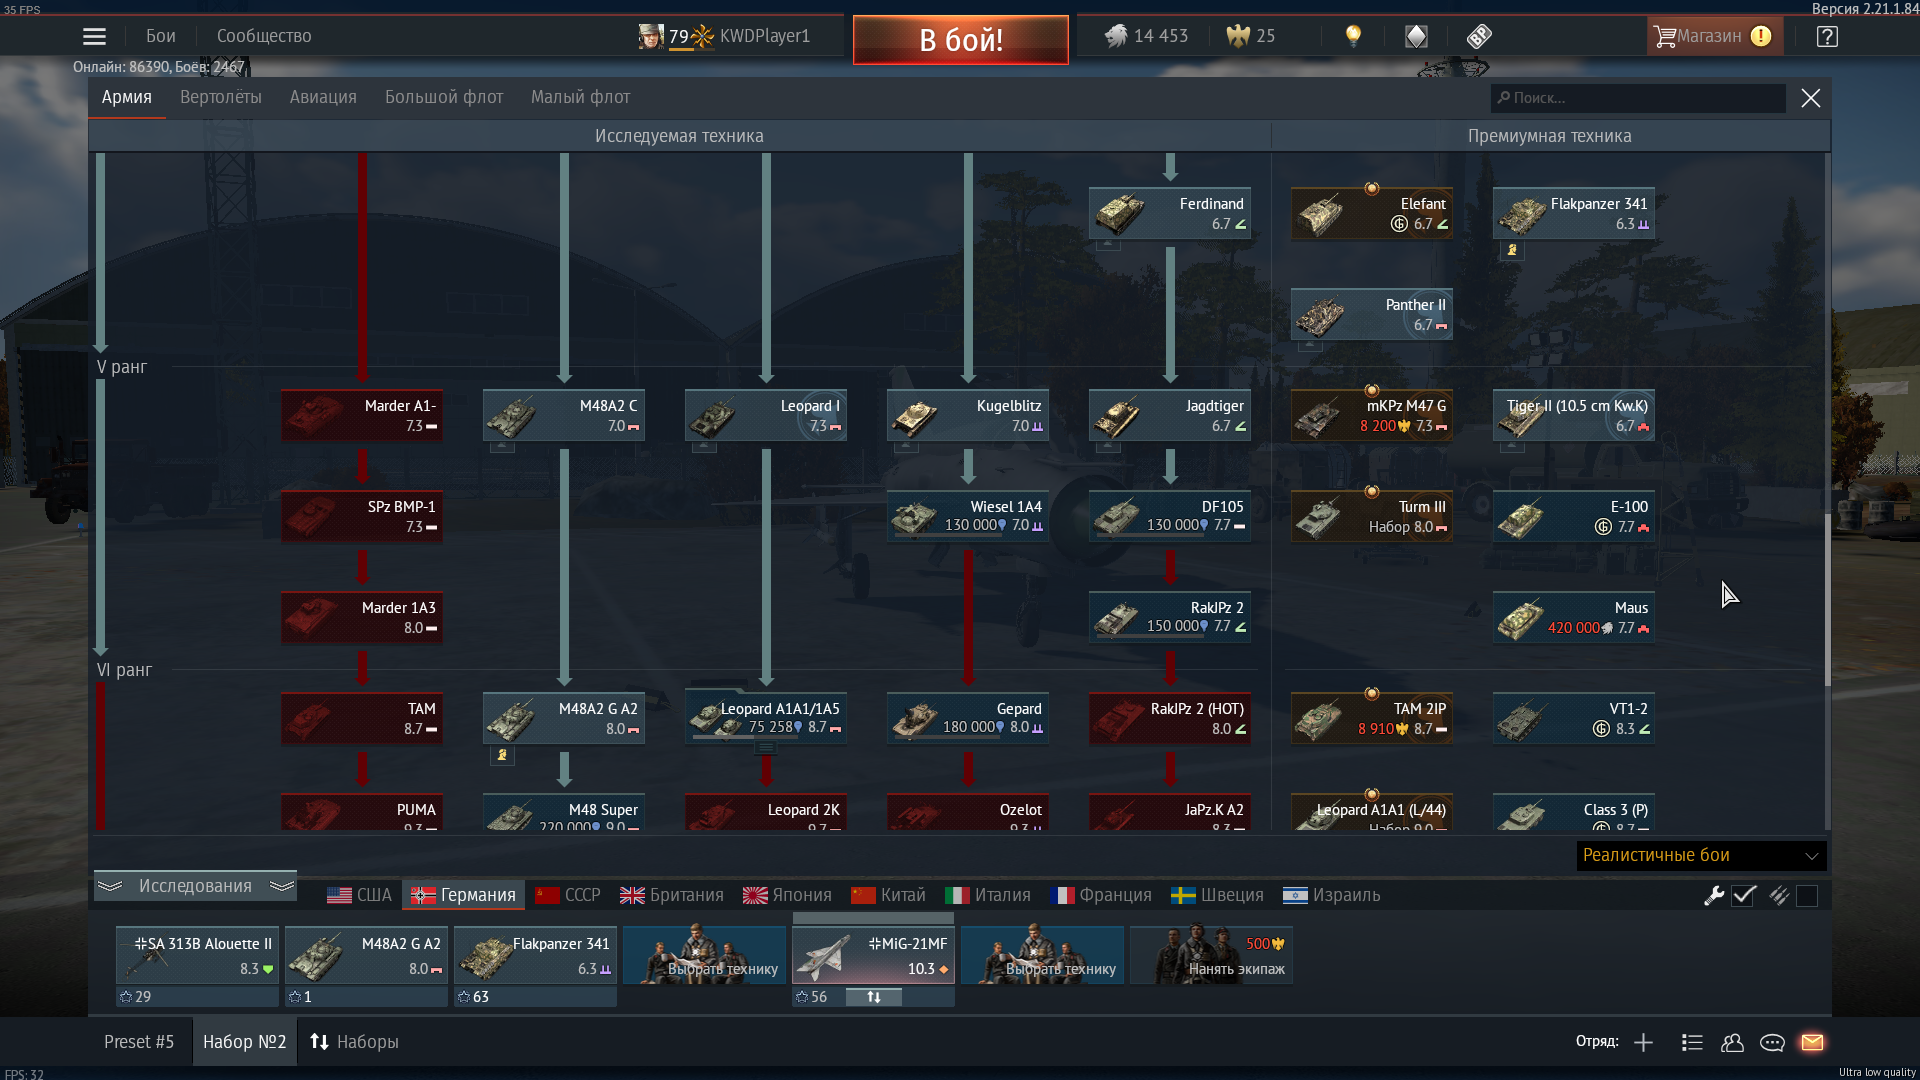Open the Сообщество menu

pos(264,36)
